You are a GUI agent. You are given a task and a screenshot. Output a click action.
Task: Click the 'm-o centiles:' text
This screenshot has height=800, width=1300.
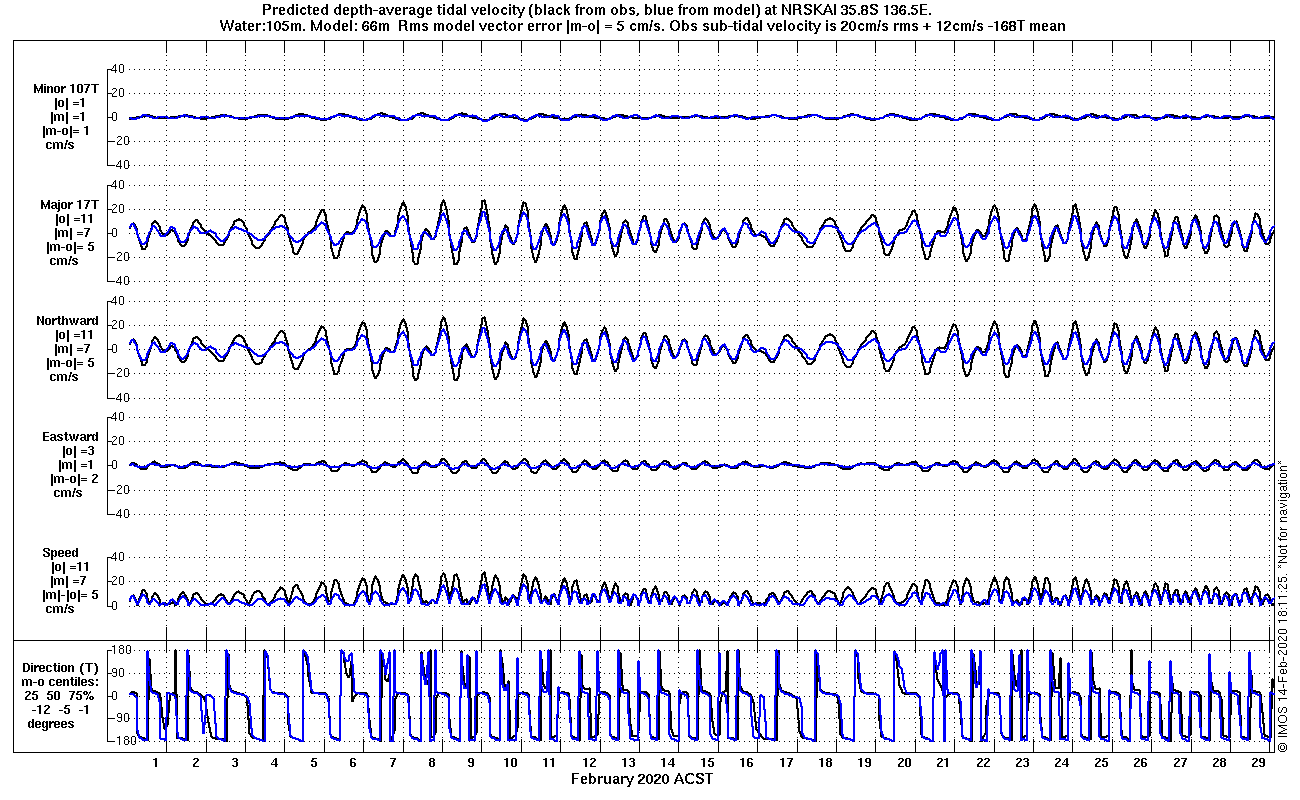pyautogui.click(x=62, y=681)
